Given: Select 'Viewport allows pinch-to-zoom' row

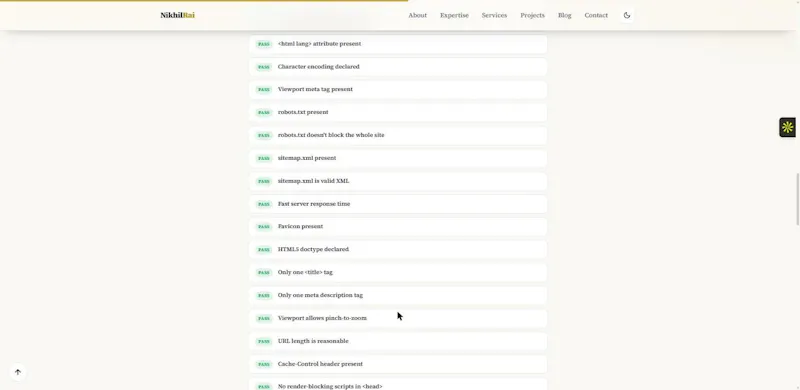Looking at the screenshot, I should (x=398, y=319).
